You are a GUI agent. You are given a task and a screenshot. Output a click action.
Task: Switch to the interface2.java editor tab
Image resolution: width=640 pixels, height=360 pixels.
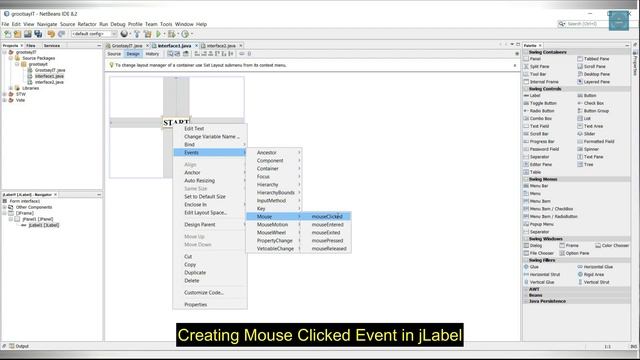tap(221, 46)
